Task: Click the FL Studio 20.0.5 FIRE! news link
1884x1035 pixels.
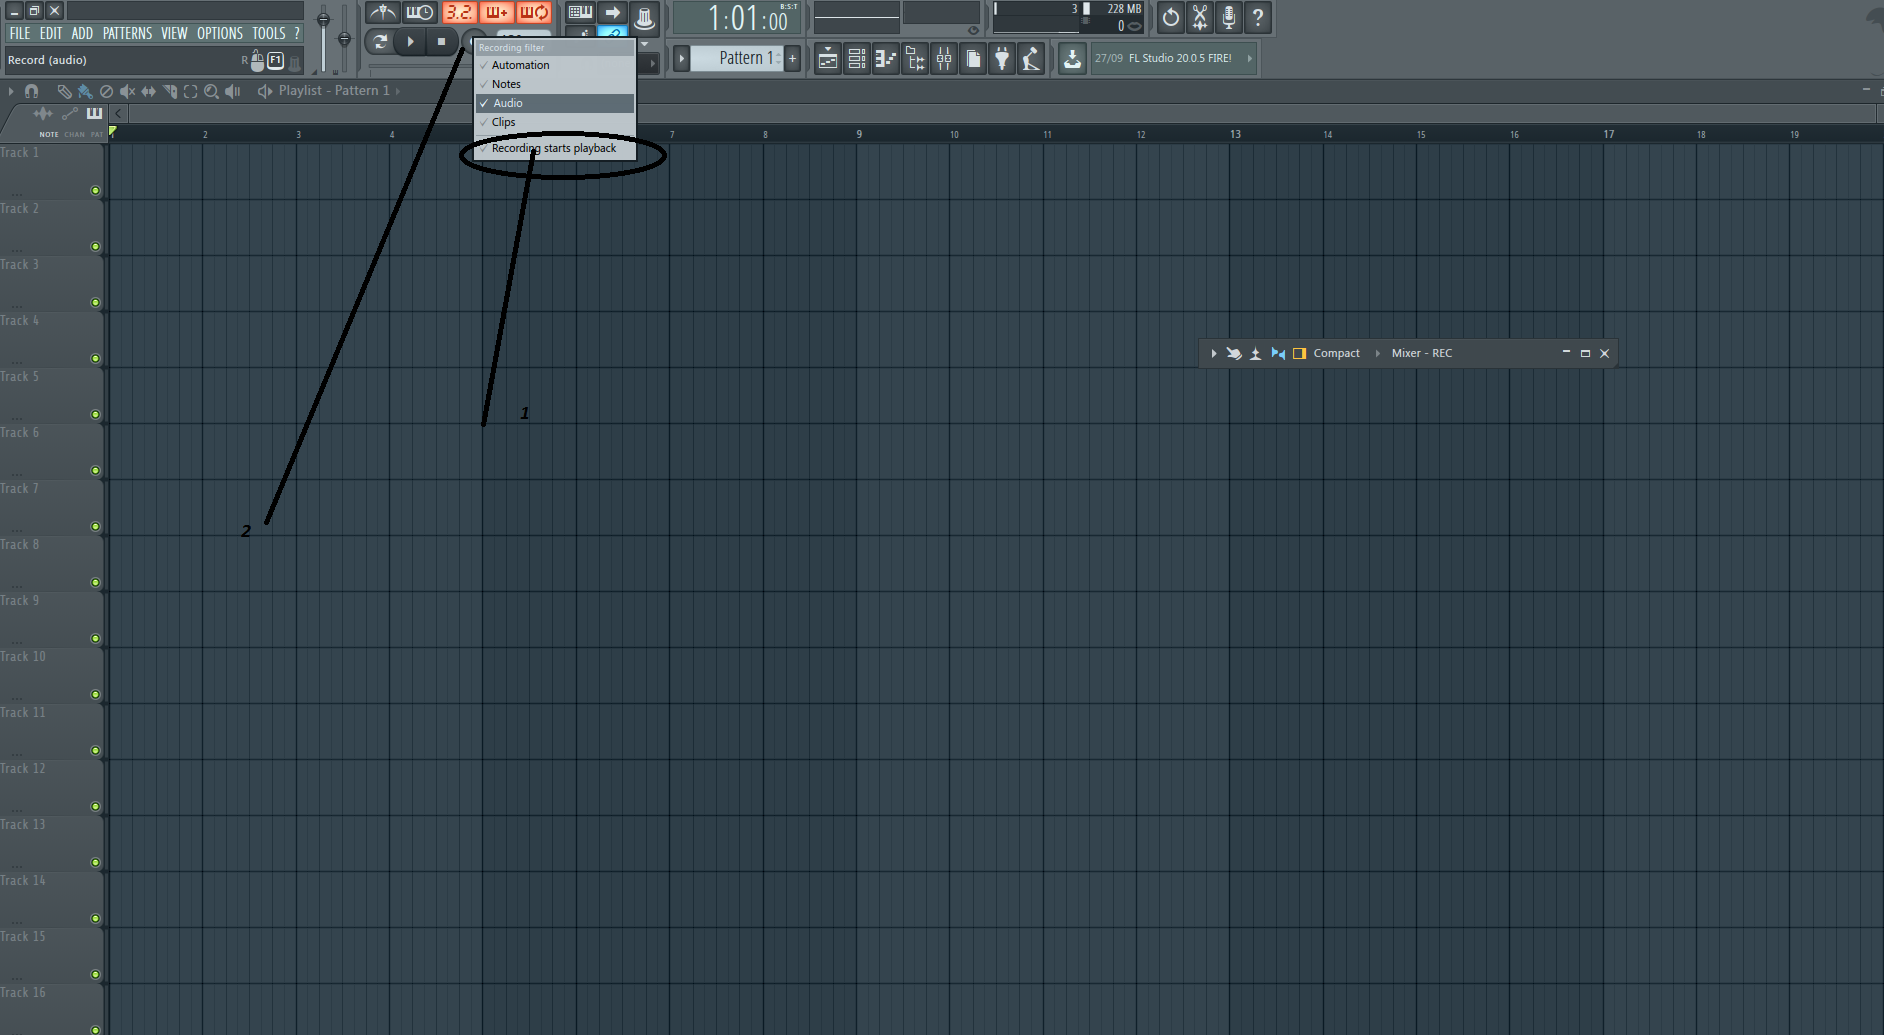Action: click(x=1180, y=58)
